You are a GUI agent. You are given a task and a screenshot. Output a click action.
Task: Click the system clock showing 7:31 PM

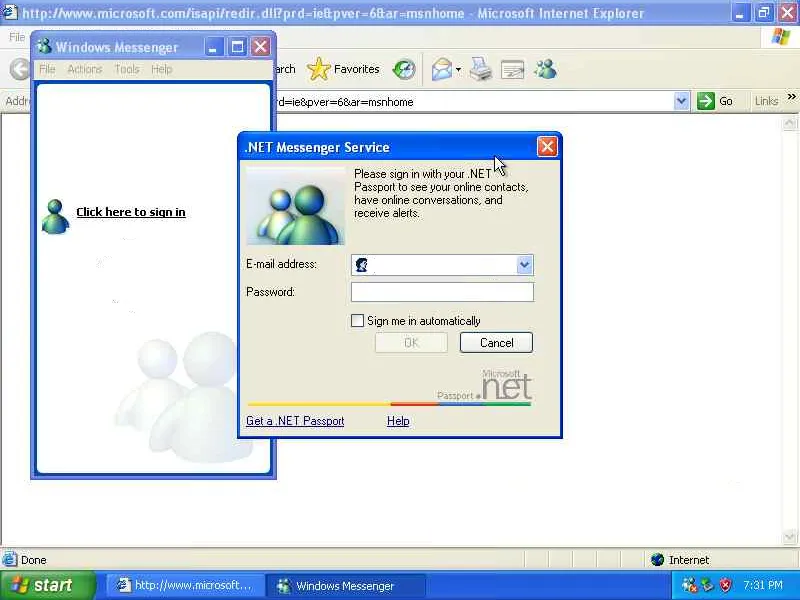(763, 585)
